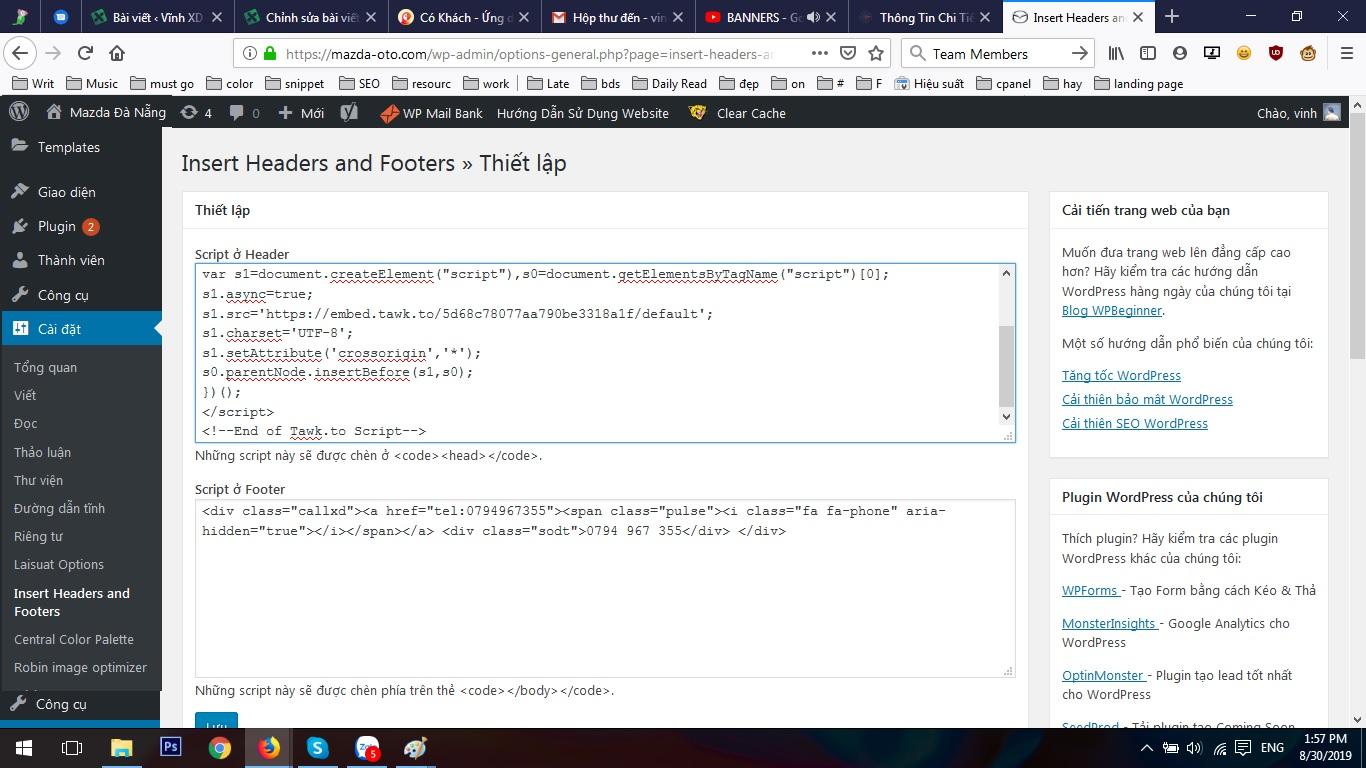Viewport: 1366px width, 768px height.
Task: Bookmark this page with the star icon
Action: tap(876, 54)
